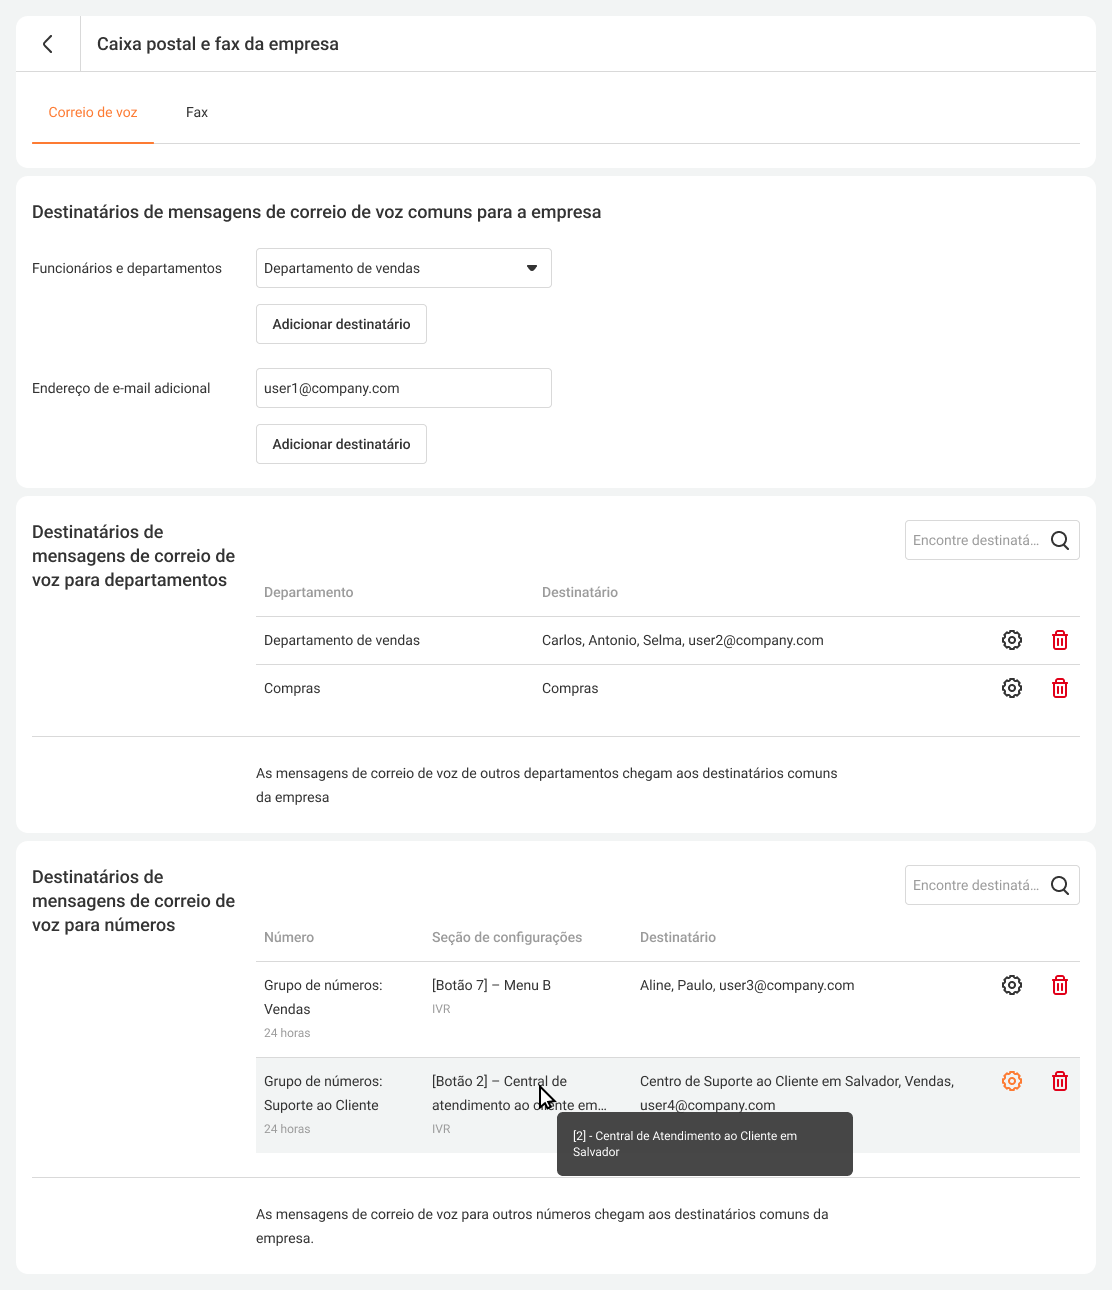
Task: Click search icon in departments recipient search
Action: (x=1060, y=540)
